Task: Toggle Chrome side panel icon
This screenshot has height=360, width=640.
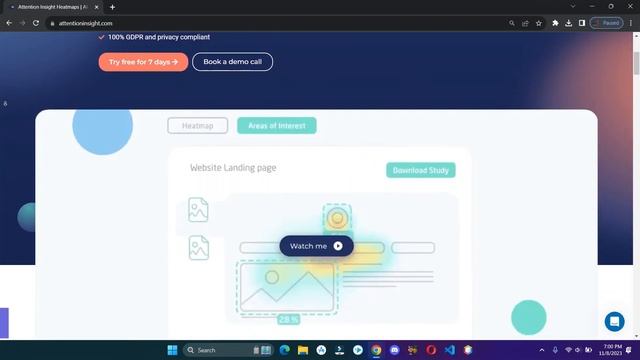Action: [x=582, y=23]
